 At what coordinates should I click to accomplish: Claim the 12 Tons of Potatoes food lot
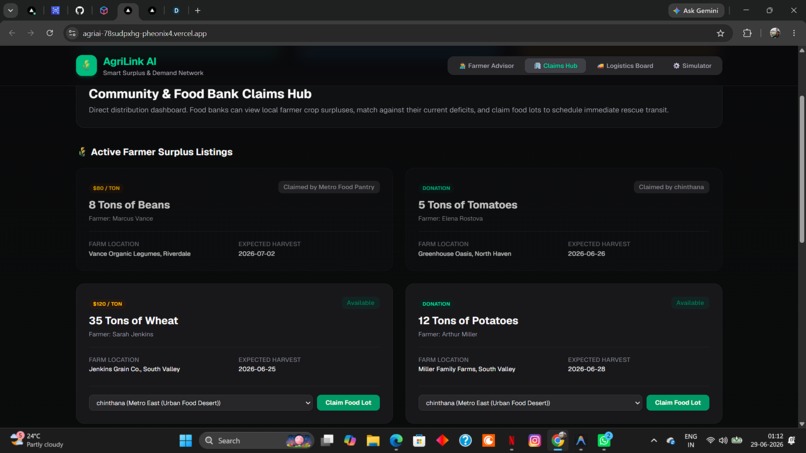pyautogui.click(x=677, y=403)
